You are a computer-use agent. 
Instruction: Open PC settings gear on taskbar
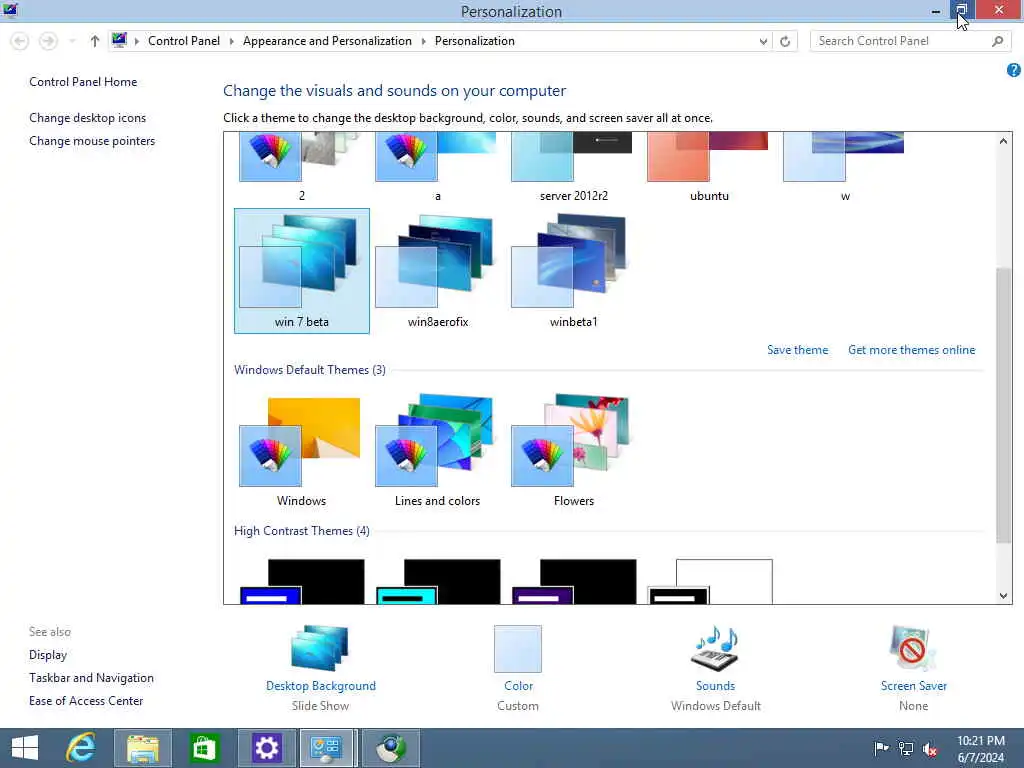[266, 748]
